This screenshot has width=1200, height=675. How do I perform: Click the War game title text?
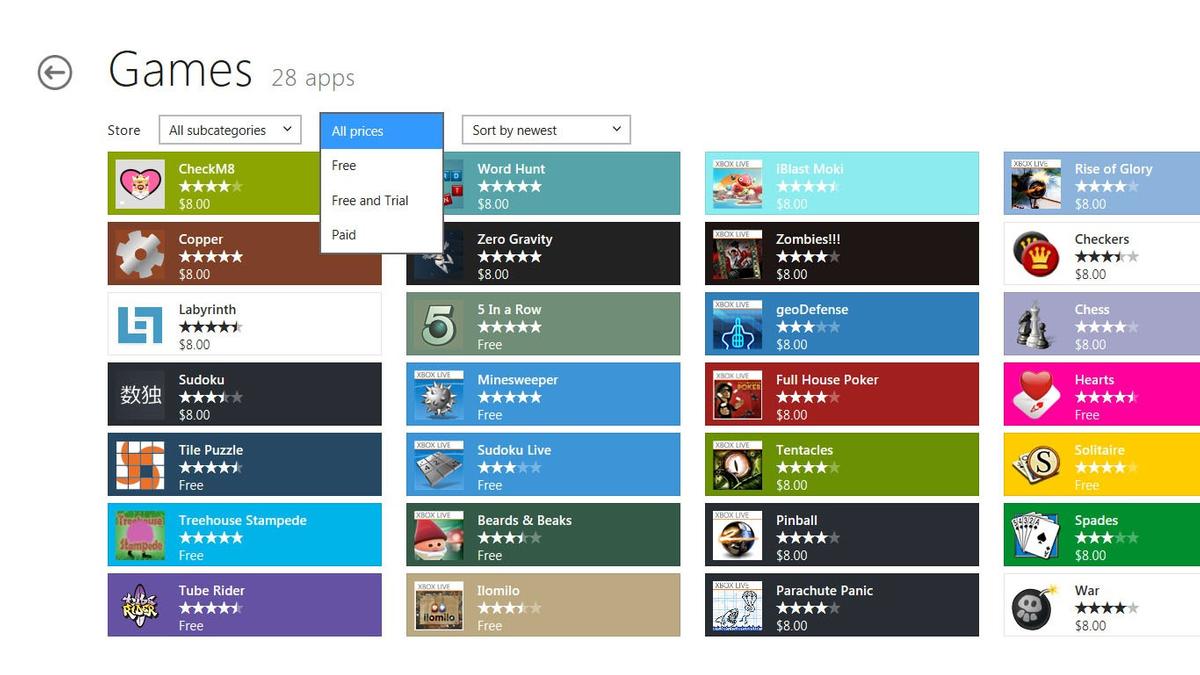[x=1087, y=590]
